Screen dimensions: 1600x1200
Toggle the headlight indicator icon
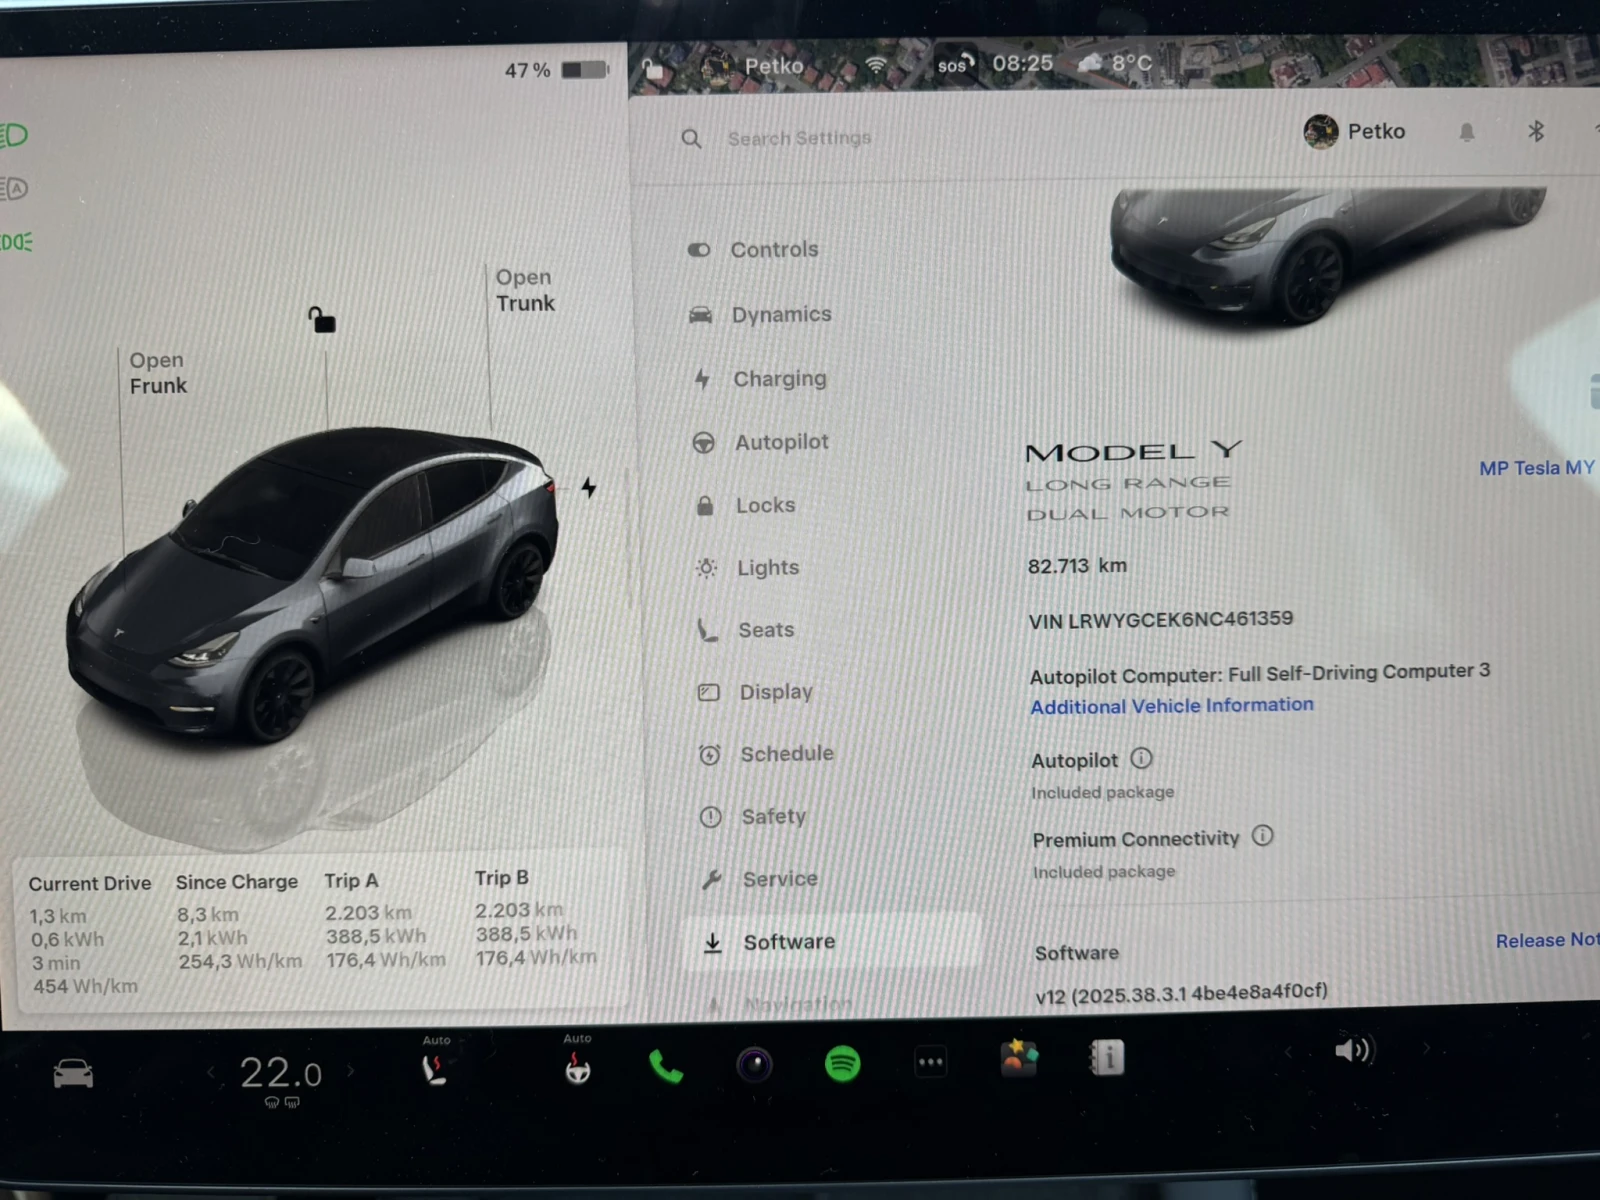point(15,135)
